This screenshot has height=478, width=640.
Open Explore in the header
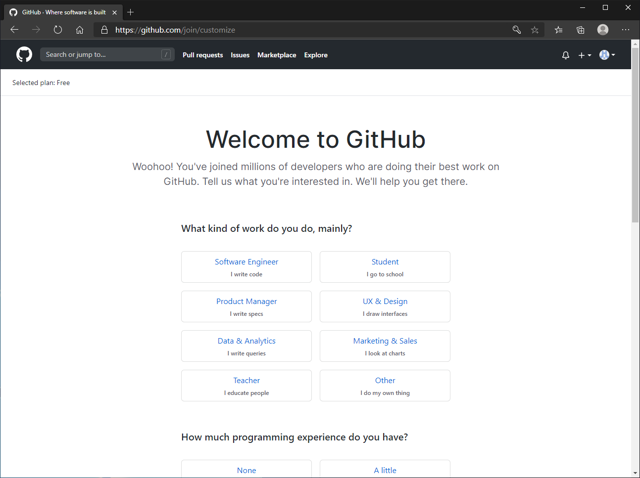[316, 55]
